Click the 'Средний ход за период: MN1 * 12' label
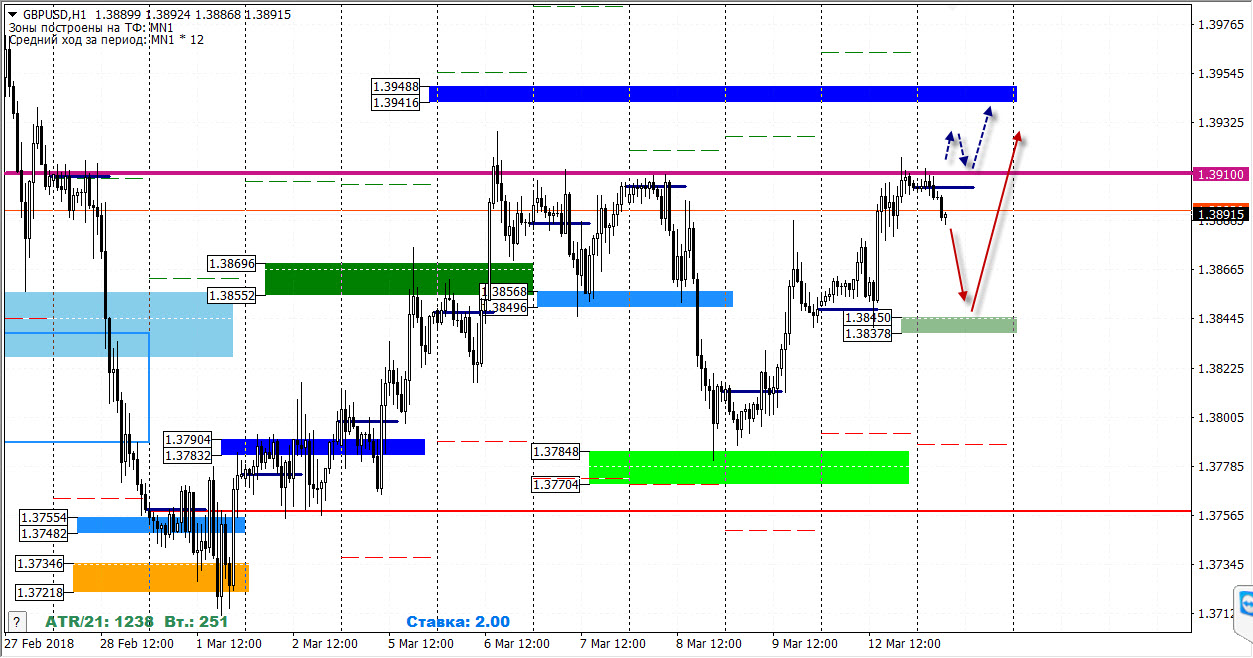 click(x=106, y=40)
